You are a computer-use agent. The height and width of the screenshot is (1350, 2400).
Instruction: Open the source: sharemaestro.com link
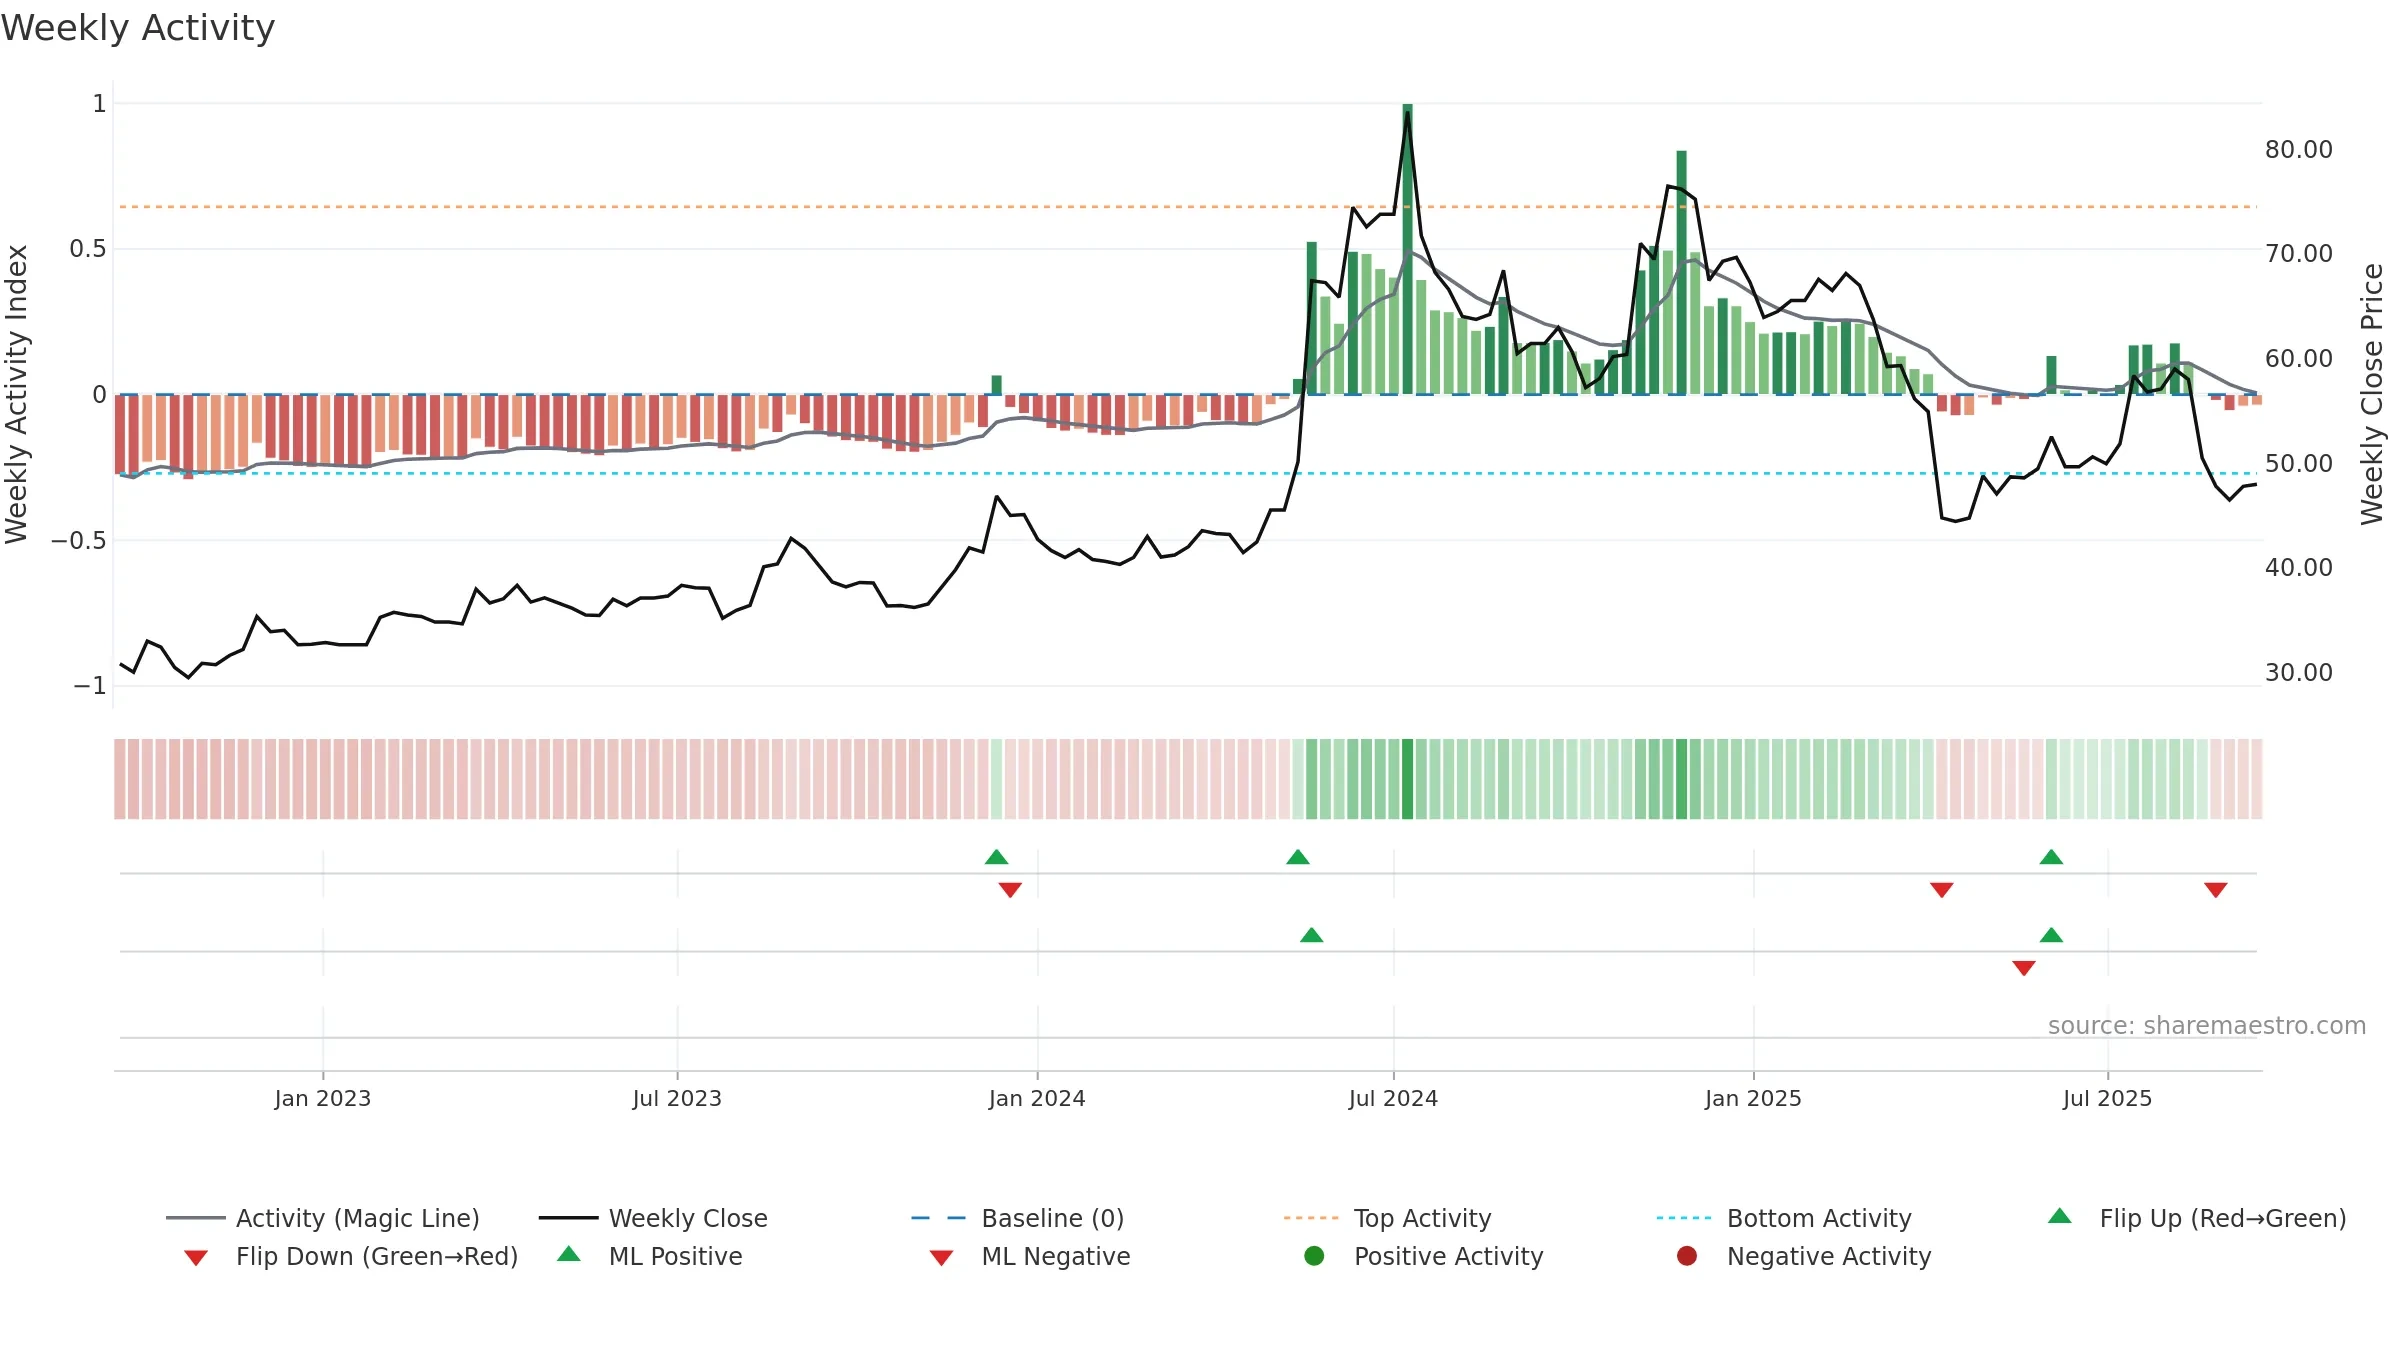(2207, 1026)
